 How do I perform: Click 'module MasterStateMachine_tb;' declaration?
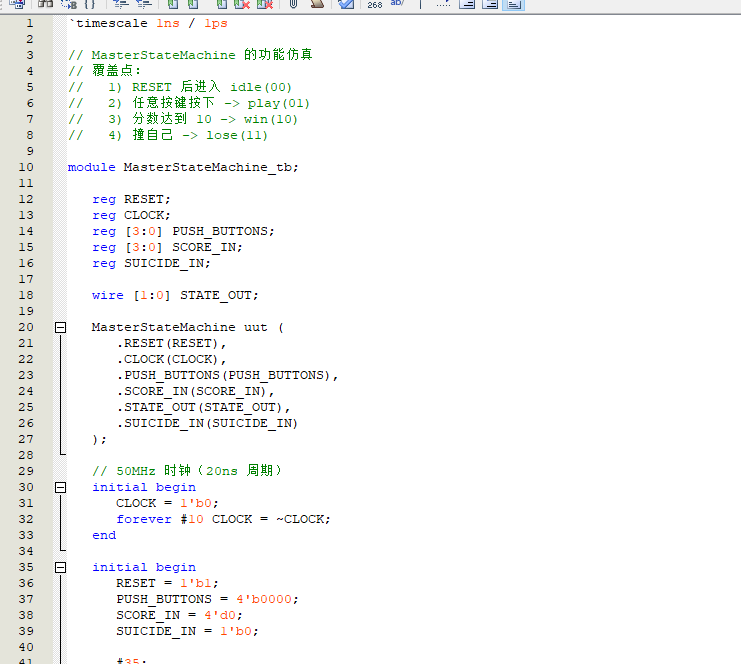183,167
